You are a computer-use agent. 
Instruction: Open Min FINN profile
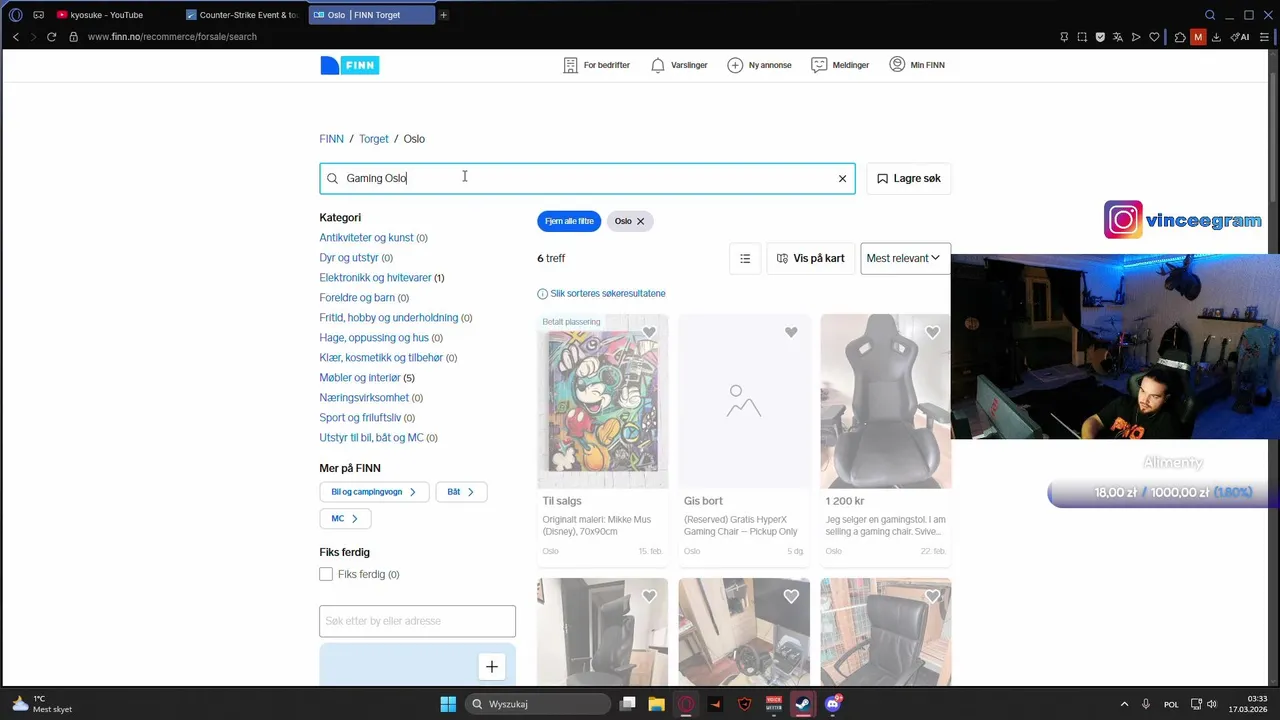[x=917, y=65]
